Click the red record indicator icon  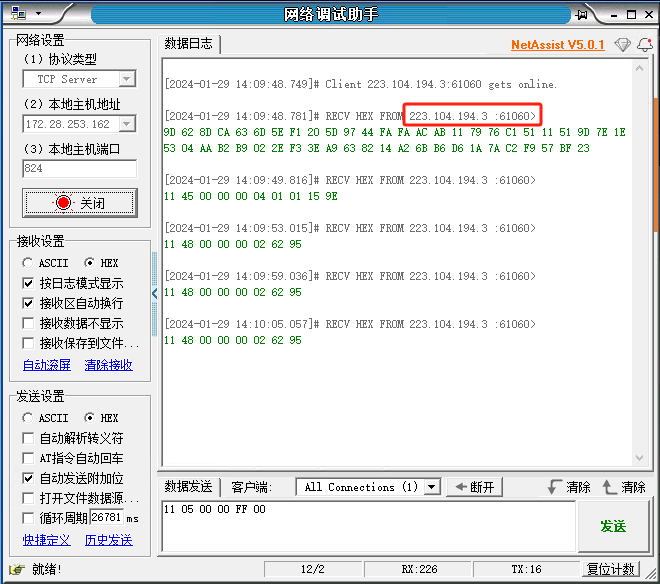click(x=64, y=203)
